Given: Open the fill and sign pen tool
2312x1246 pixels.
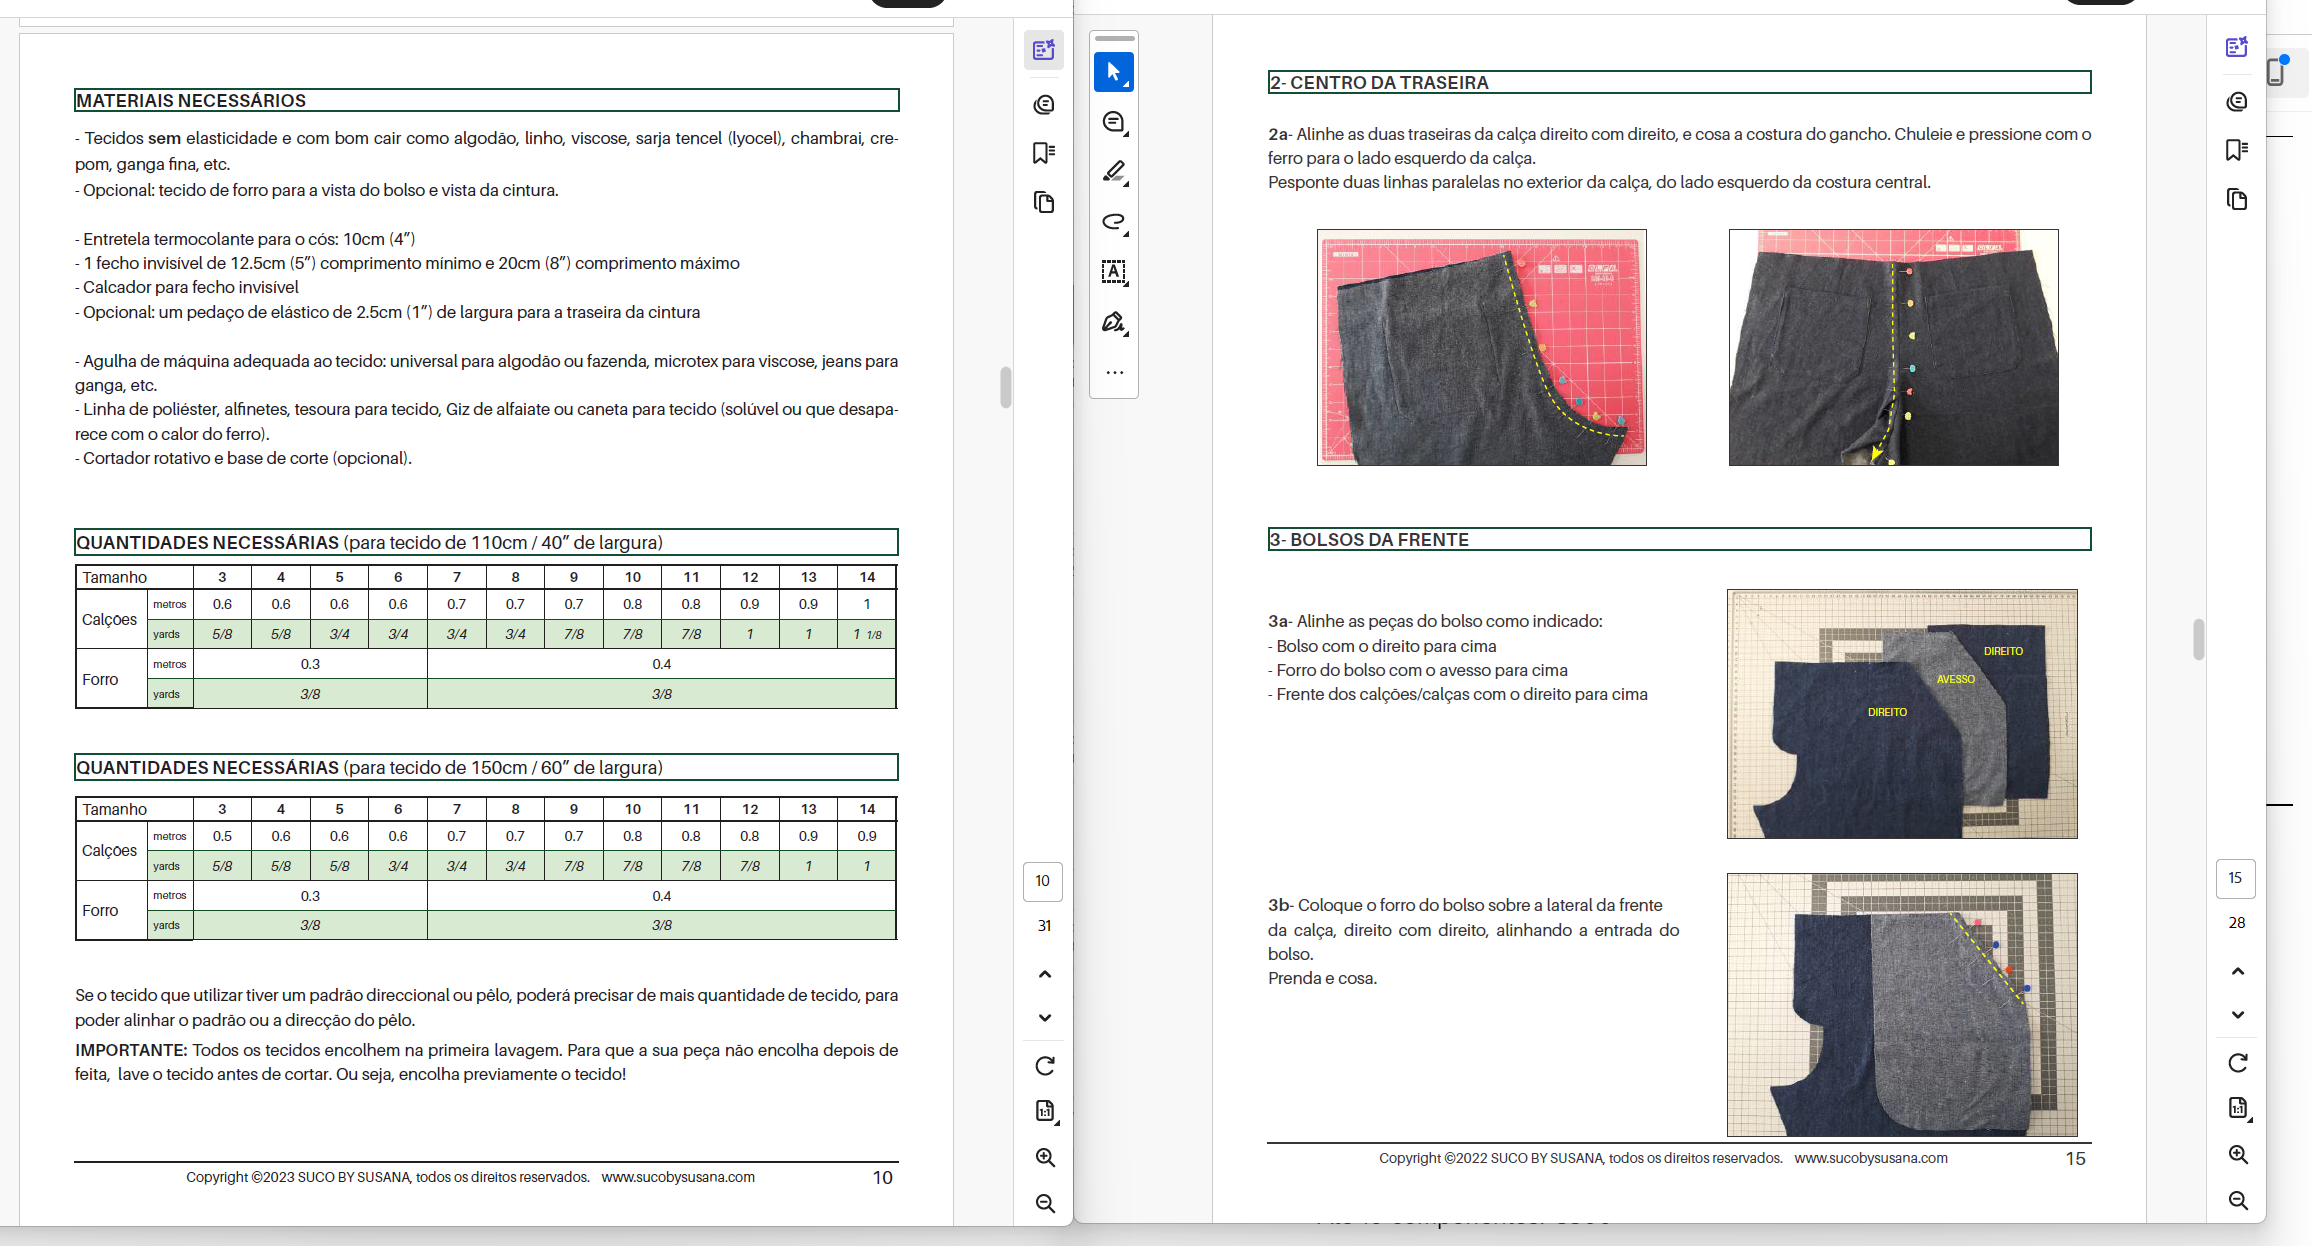Looking at the screenshot, I should click(1113, 322).
